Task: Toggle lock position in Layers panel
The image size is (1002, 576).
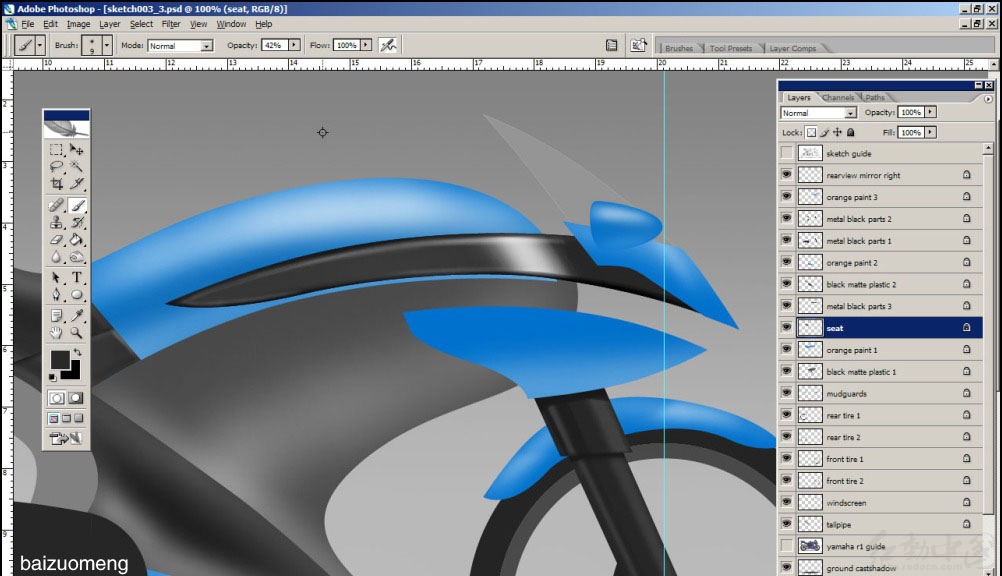Action: point(837,132)
